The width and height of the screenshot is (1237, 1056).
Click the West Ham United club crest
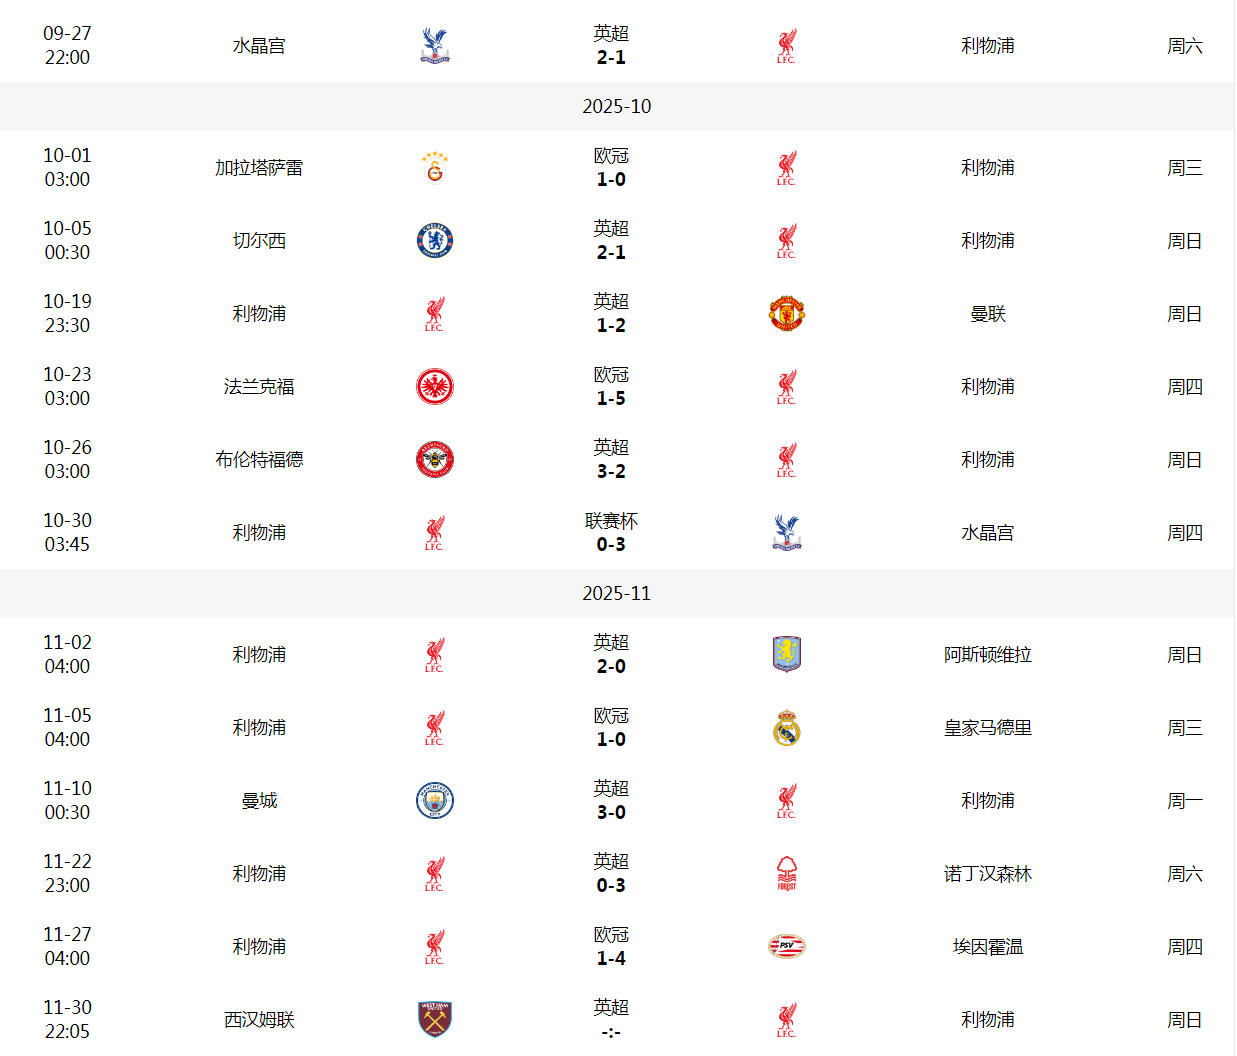click(434, 1020)
